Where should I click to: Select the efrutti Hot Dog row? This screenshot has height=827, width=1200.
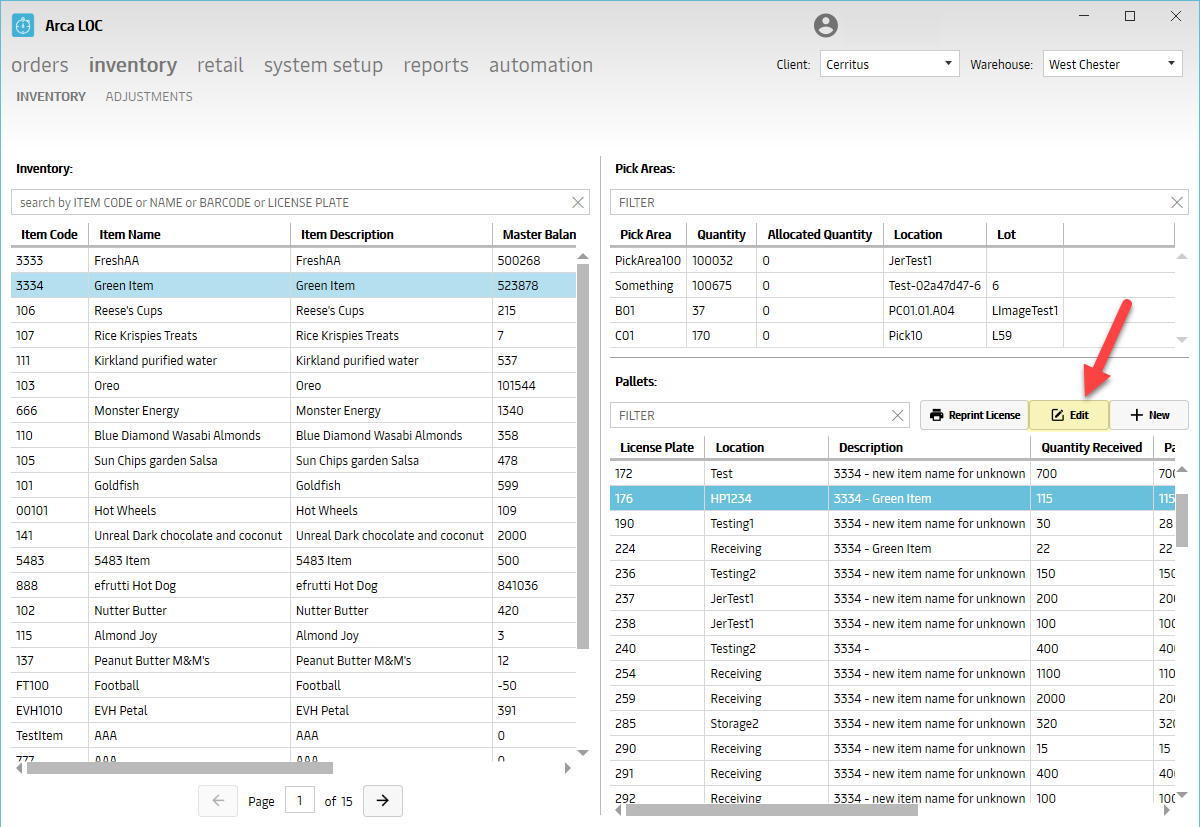click(294, 585)
